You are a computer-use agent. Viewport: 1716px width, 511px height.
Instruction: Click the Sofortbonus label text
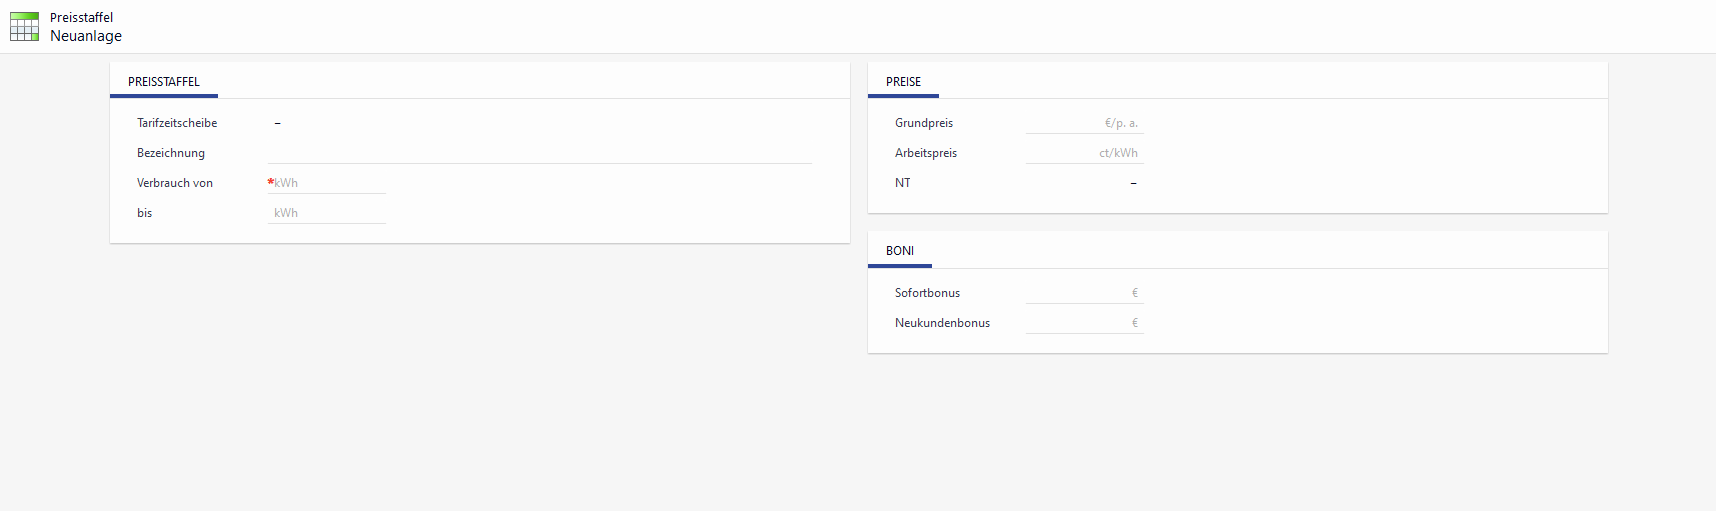(927, 293)
